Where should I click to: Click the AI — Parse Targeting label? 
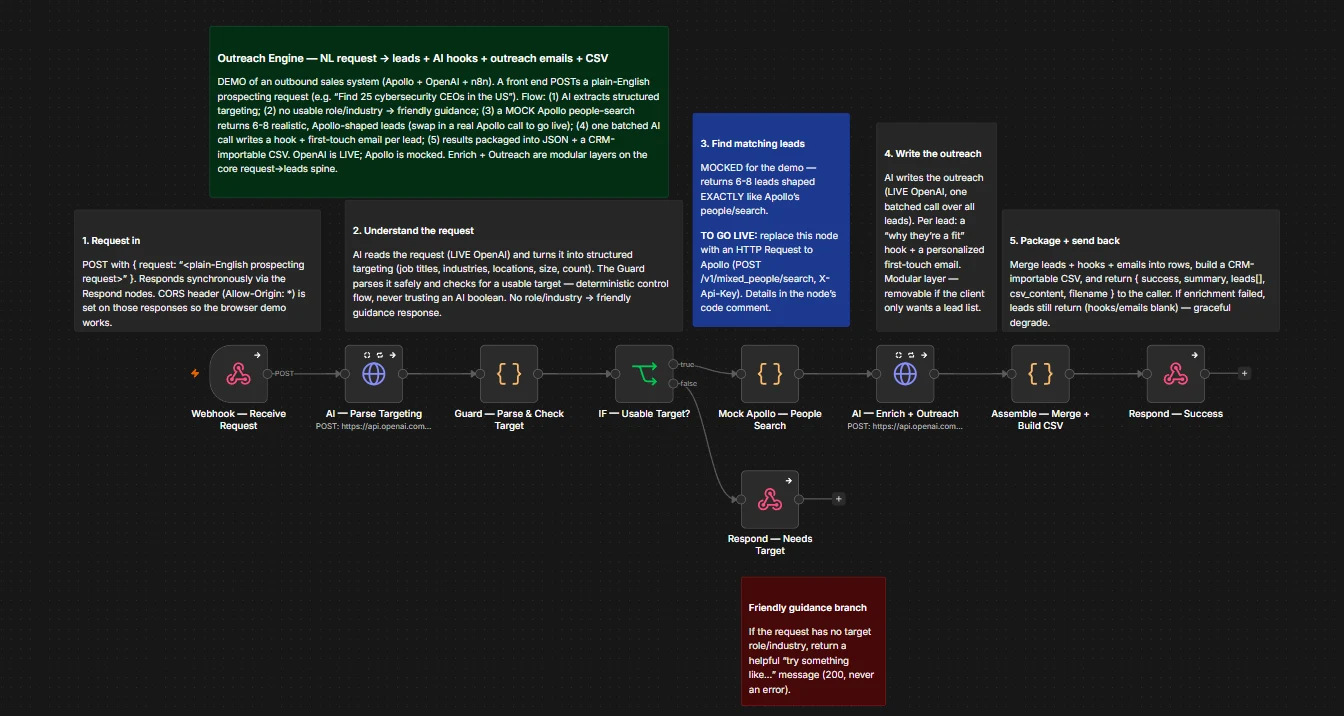(x=374, y=414)
